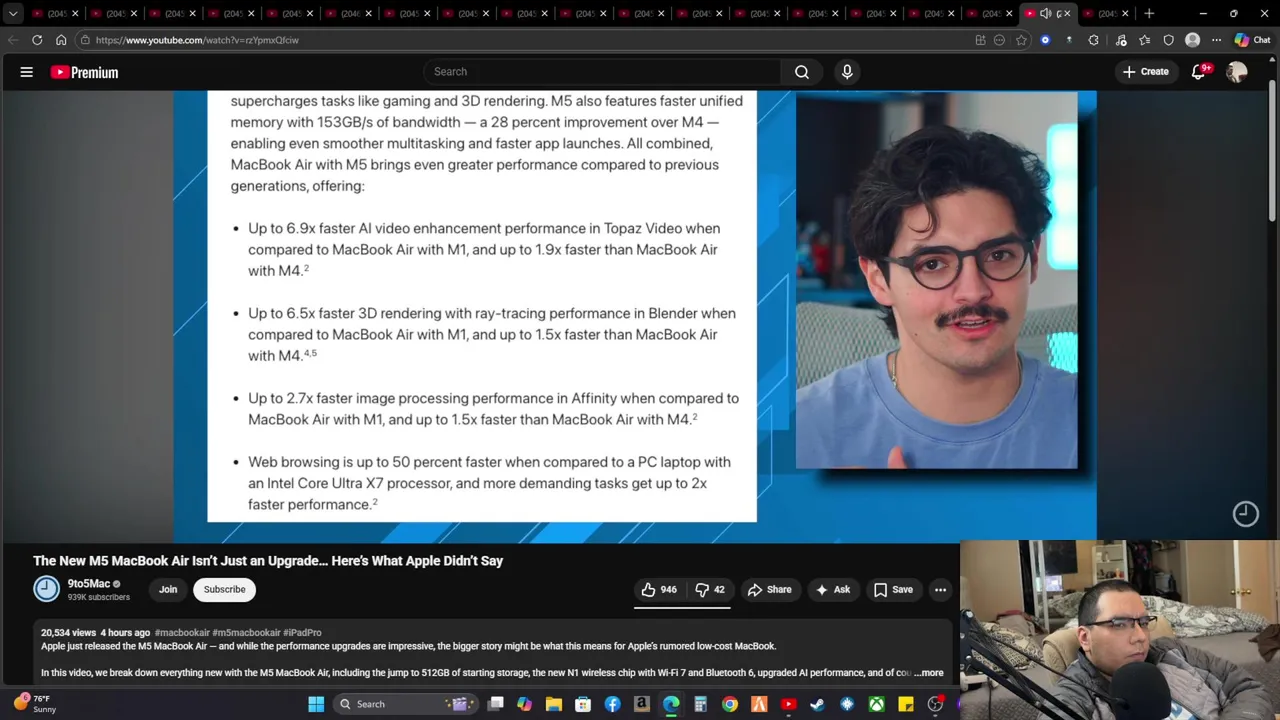
Task: Open Task View from taskbar
Action: coord(495,704)
